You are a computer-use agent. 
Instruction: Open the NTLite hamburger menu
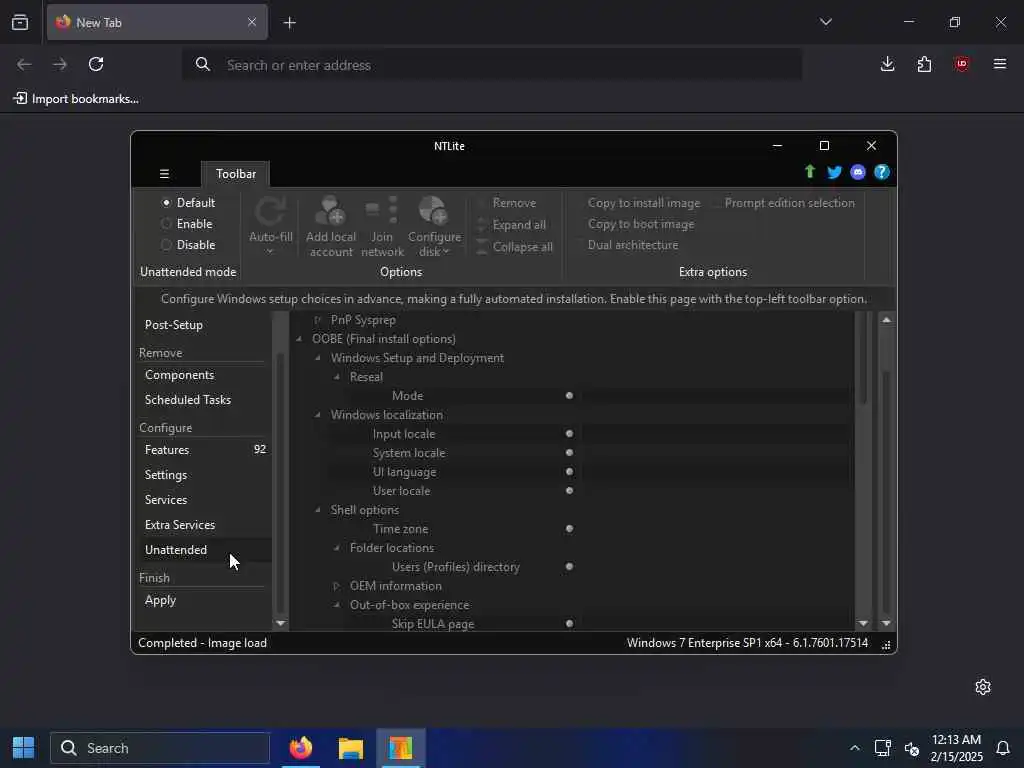pos(165,174)
